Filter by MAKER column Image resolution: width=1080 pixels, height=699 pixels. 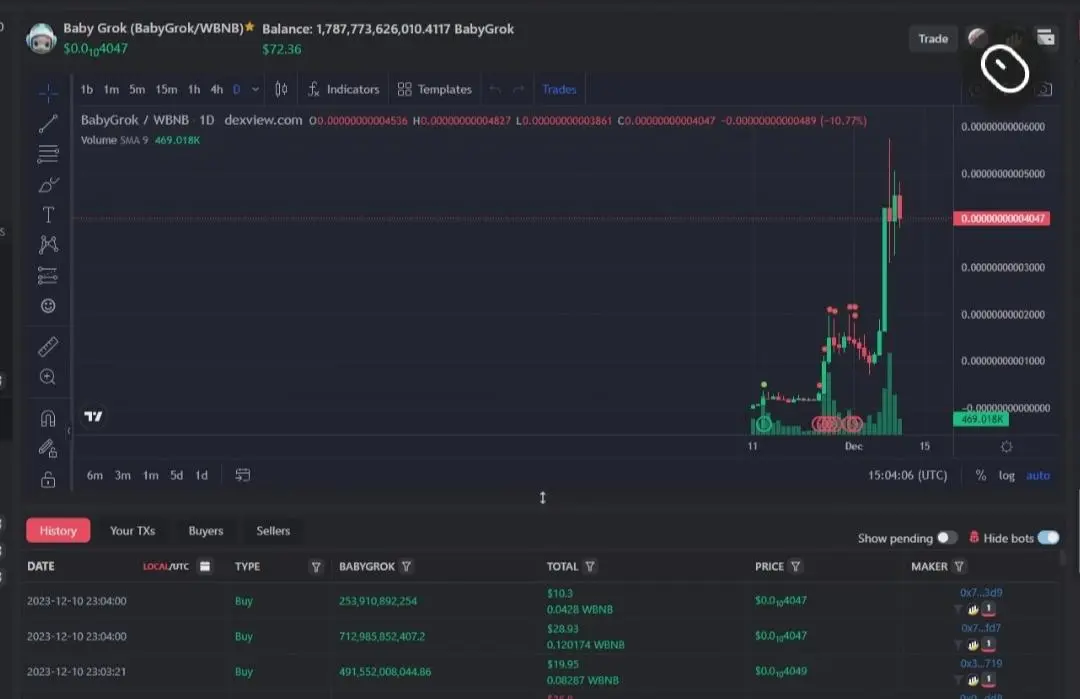tap(959, 566)
